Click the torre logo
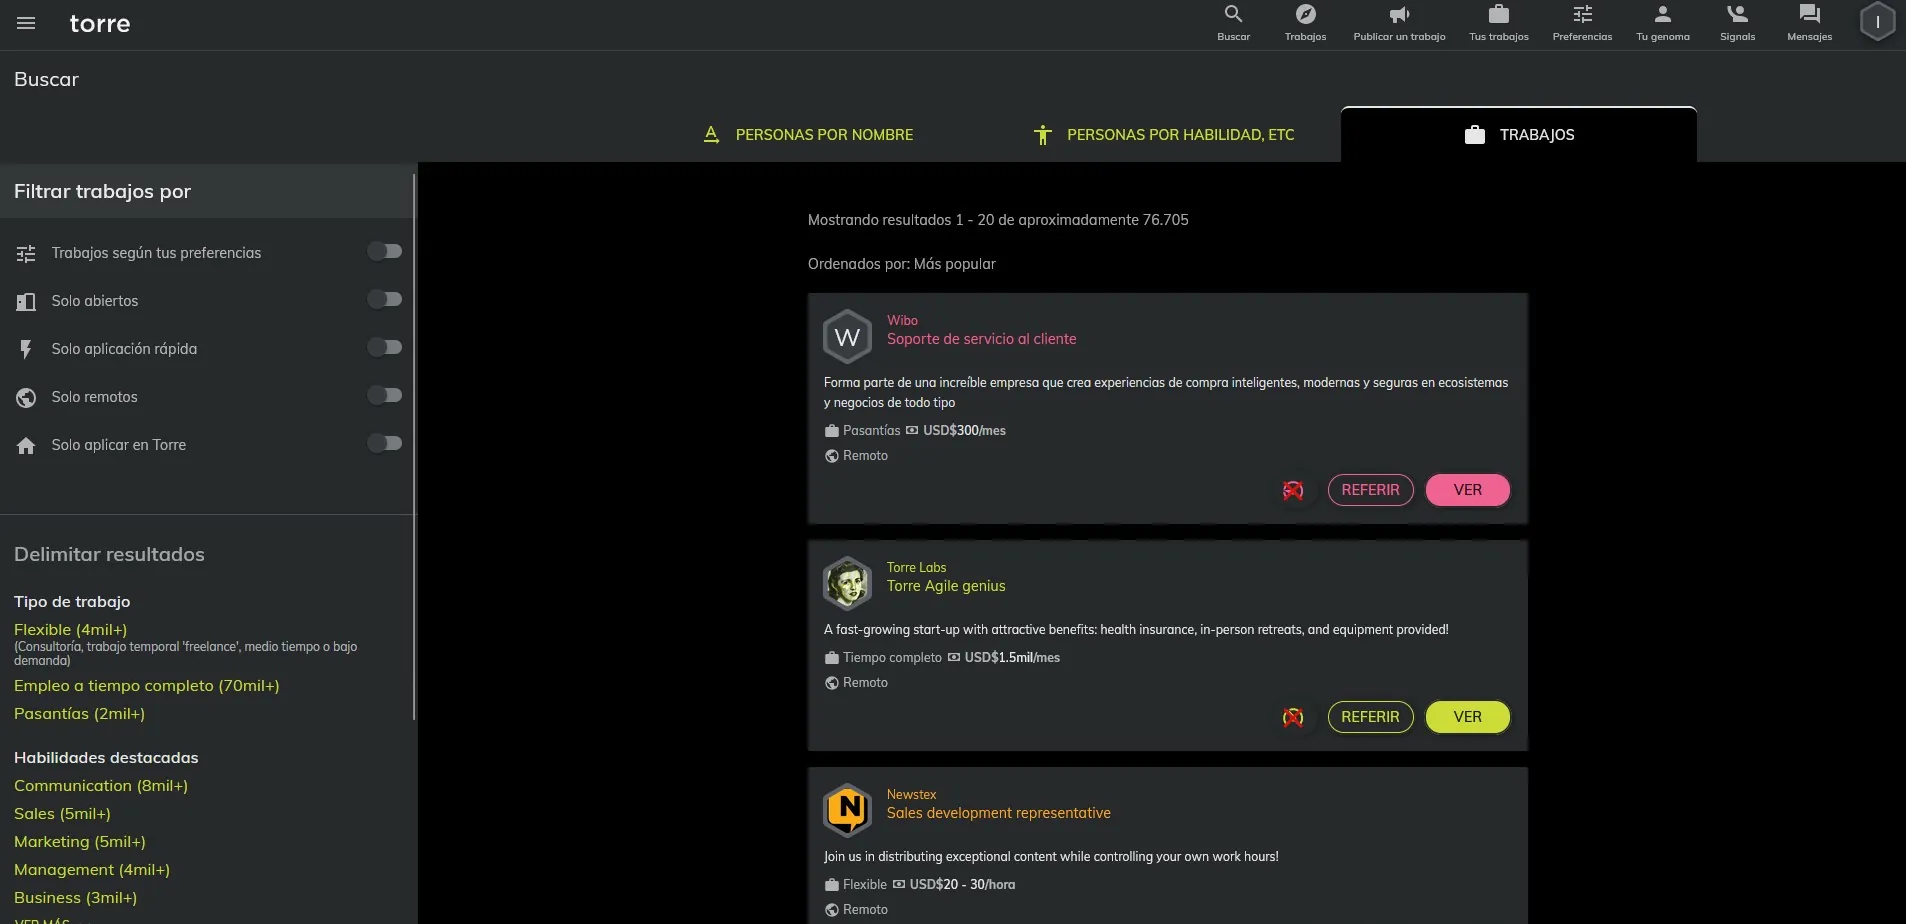The height and width of the screenshot is (924, 1906). coord(100,23)
